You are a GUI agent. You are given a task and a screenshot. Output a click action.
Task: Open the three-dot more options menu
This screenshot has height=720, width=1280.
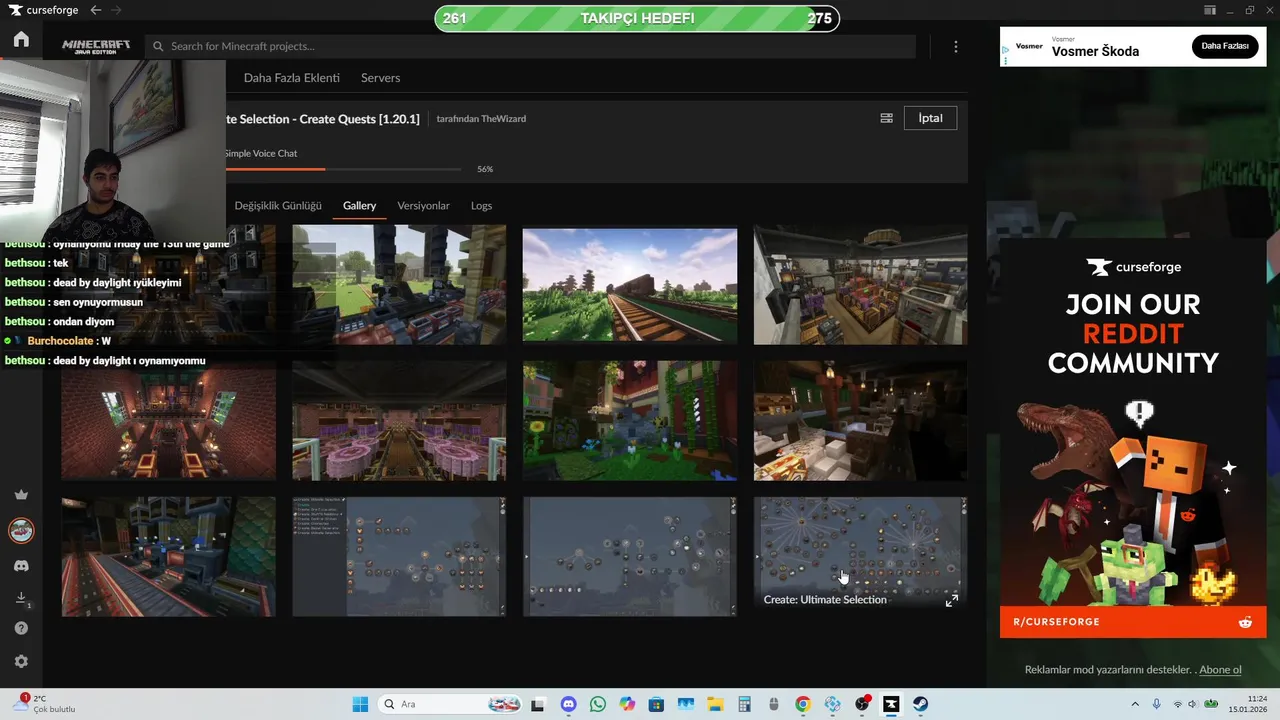(955, 47)
